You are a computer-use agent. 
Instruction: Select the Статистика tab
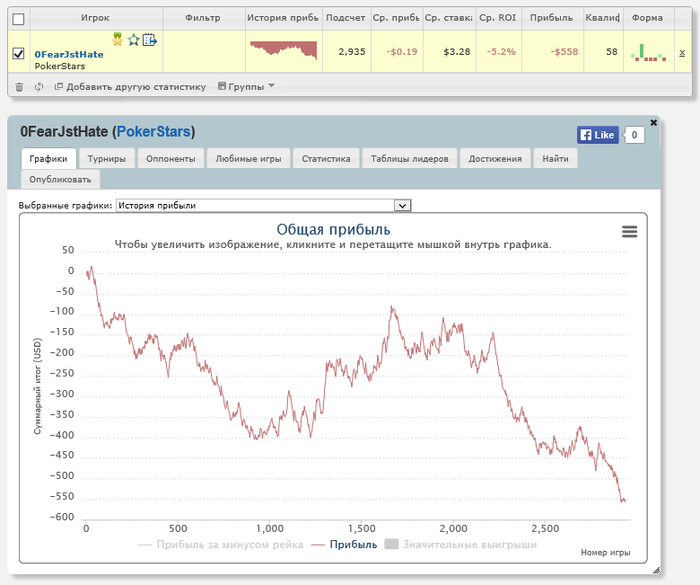point(326,159)
